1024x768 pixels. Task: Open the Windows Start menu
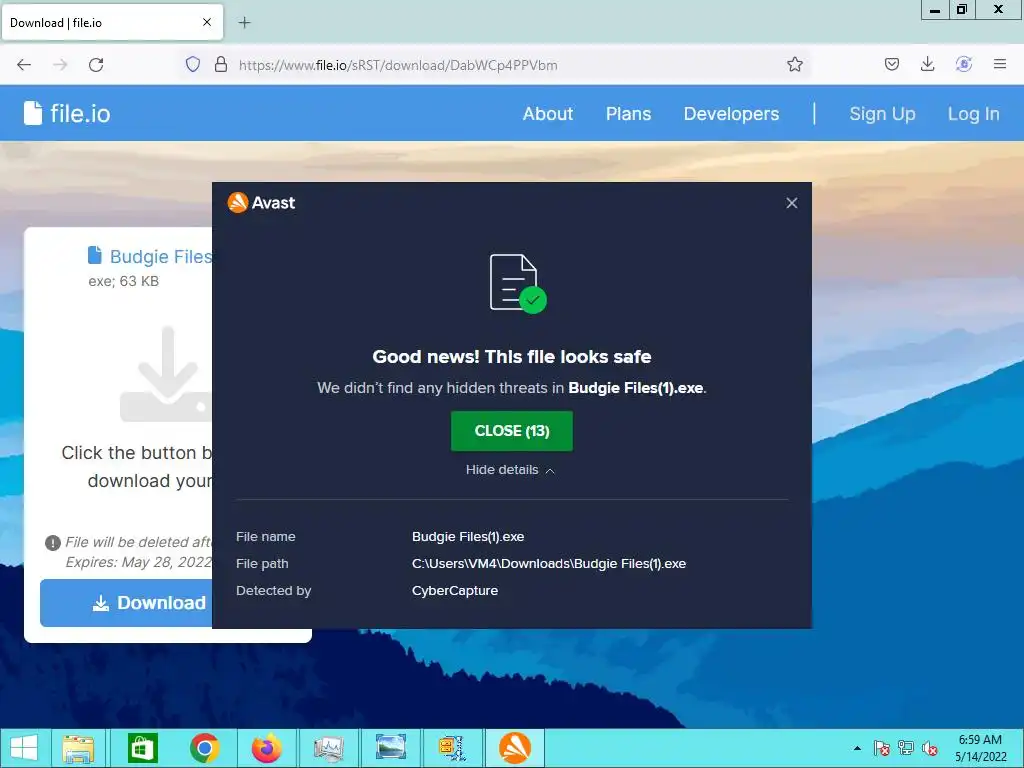pos(24,748)
